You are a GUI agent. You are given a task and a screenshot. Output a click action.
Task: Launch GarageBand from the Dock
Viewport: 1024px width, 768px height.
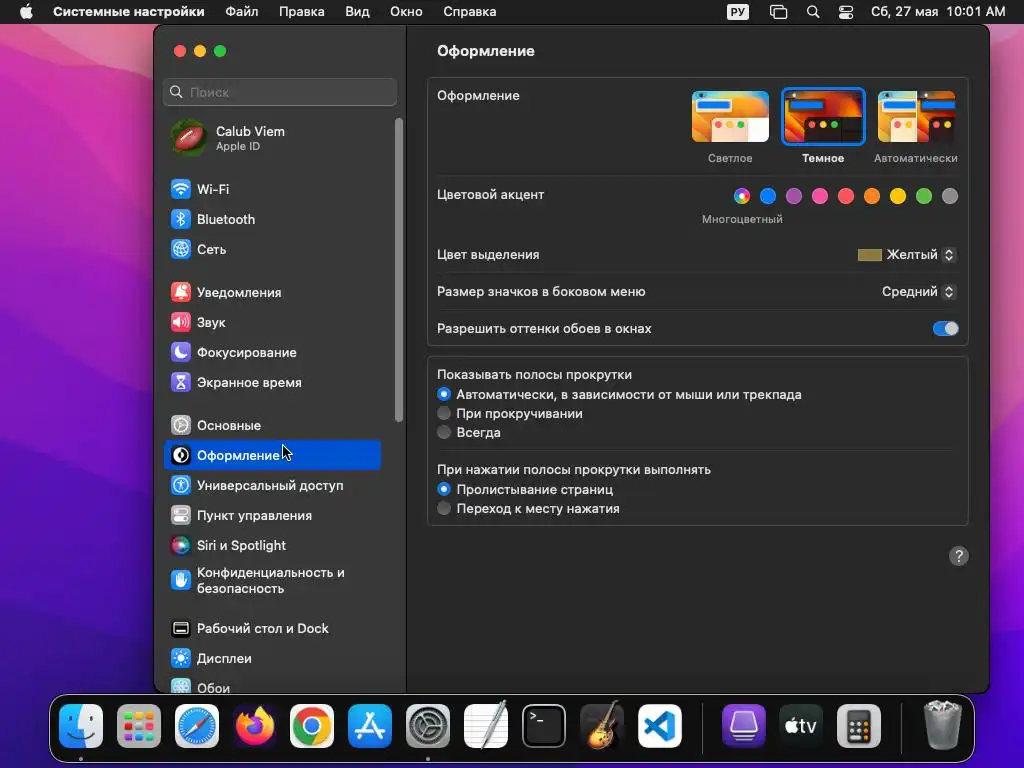(x=601, y=726)
